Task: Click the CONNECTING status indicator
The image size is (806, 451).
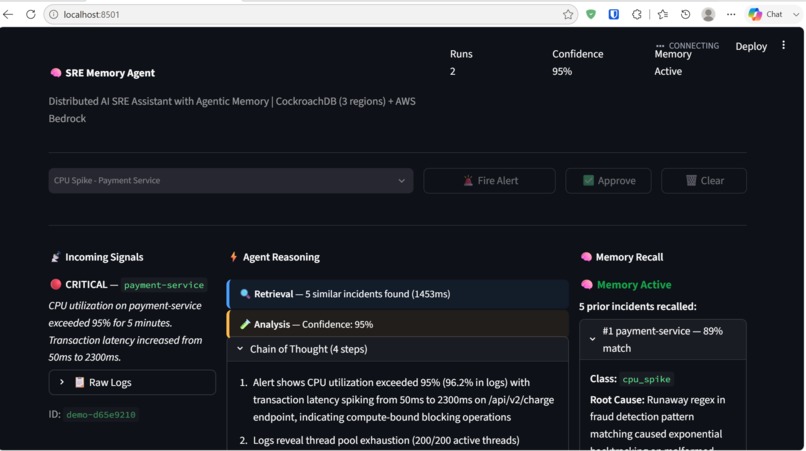Action: (x=687, y=46)
